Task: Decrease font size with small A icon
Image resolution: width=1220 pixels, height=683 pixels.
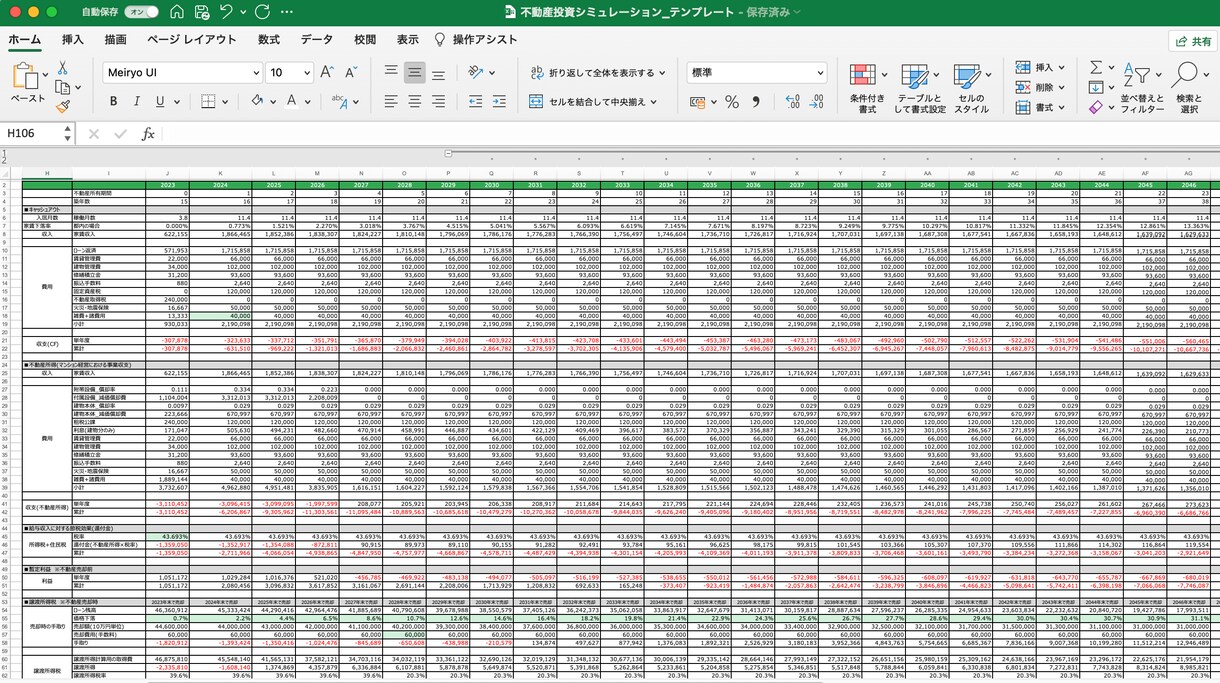Action: 351,72
